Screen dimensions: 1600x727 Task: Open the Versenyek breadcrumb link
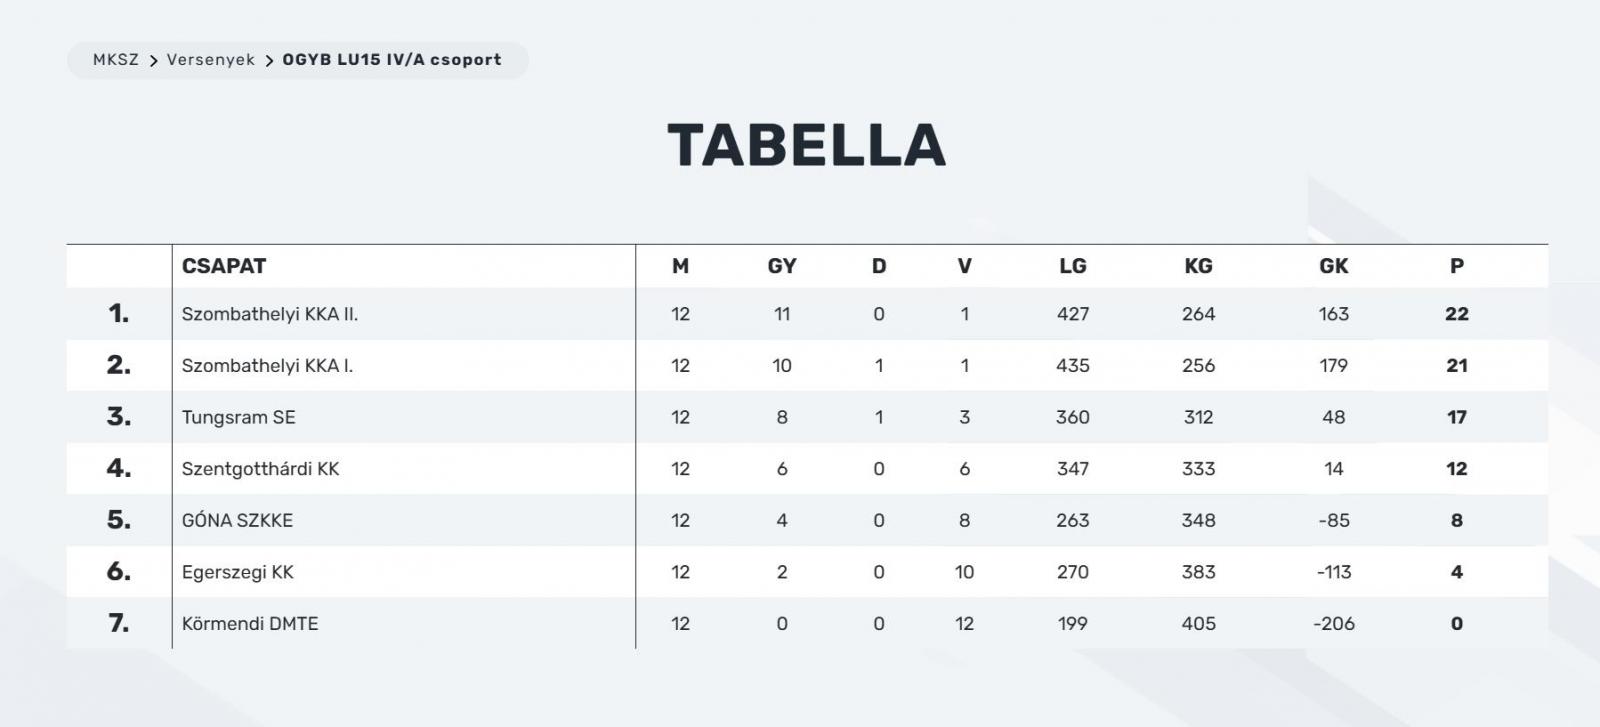click(x=211, y=60)
